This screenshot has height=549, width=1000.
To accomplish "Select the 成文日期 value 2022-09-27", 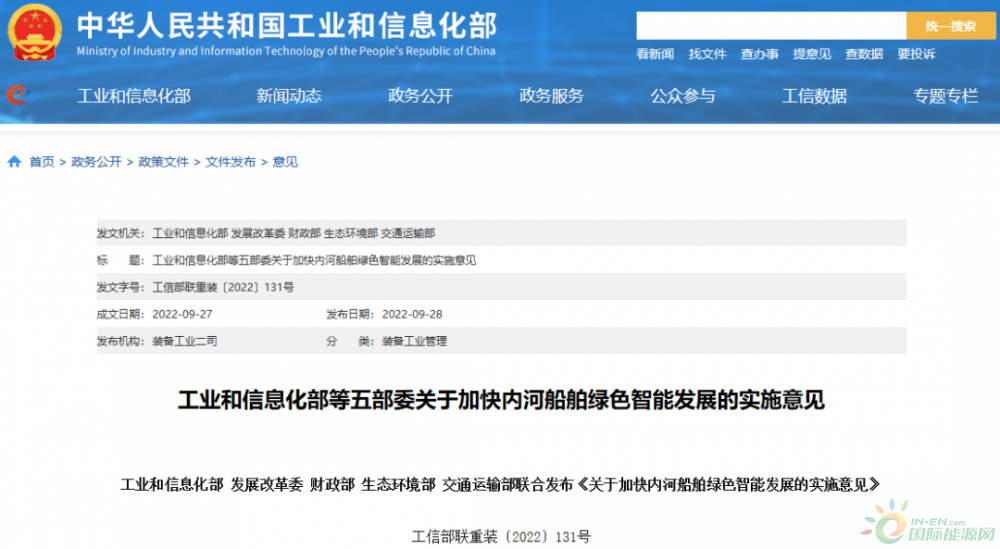I will click(x=182, y=314).
